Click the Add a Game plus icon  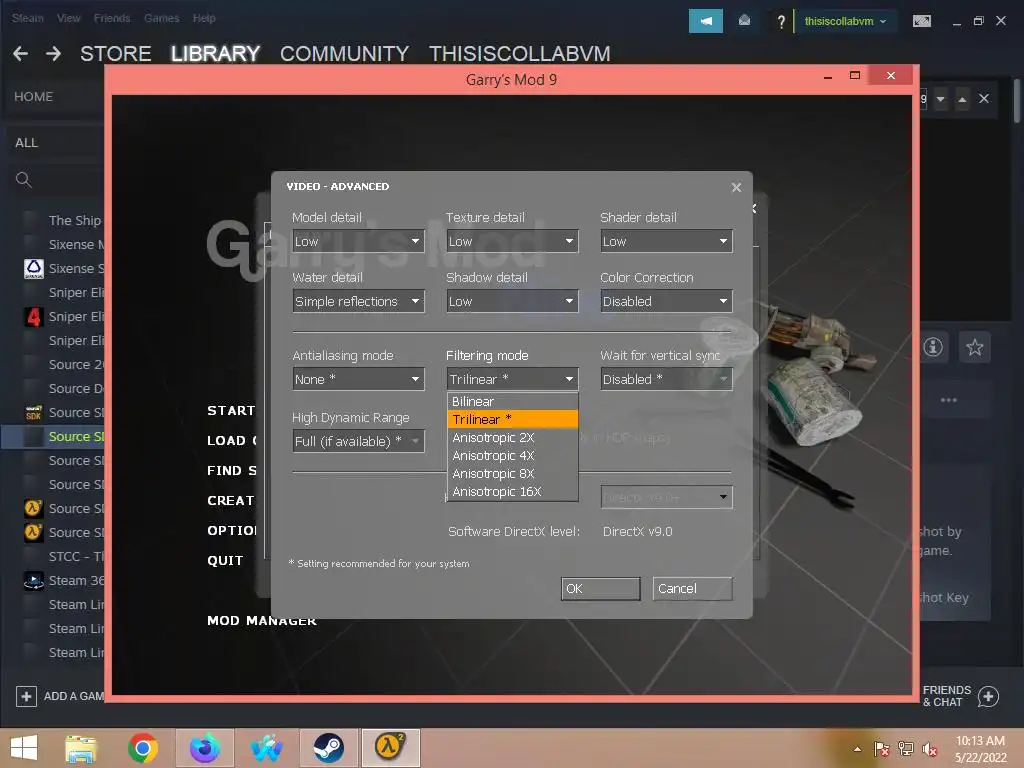26,696
